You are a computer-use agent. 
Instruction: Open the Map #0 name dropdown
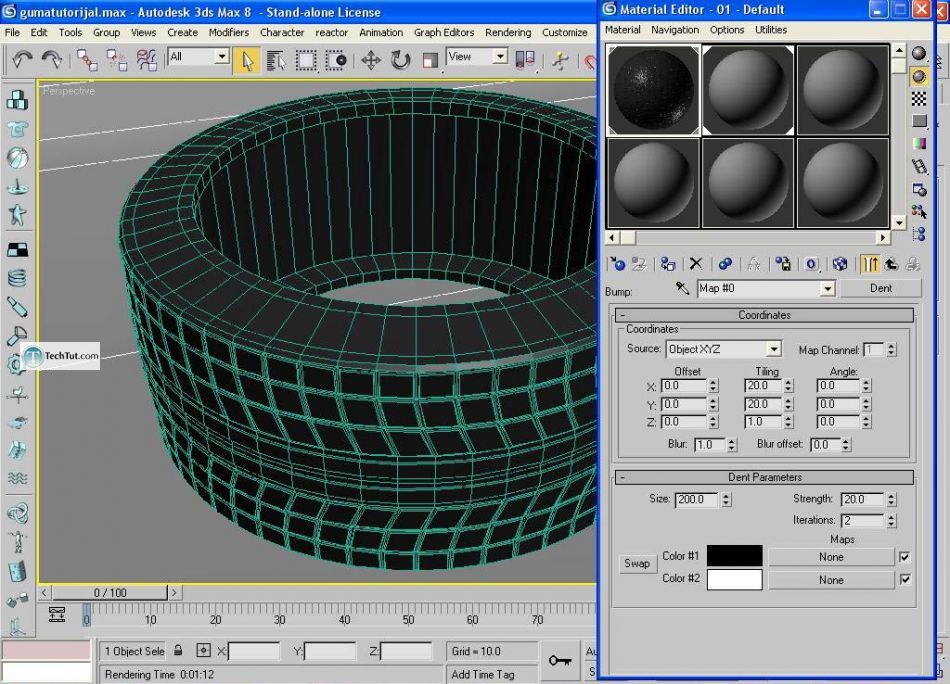tap(828, 289)
